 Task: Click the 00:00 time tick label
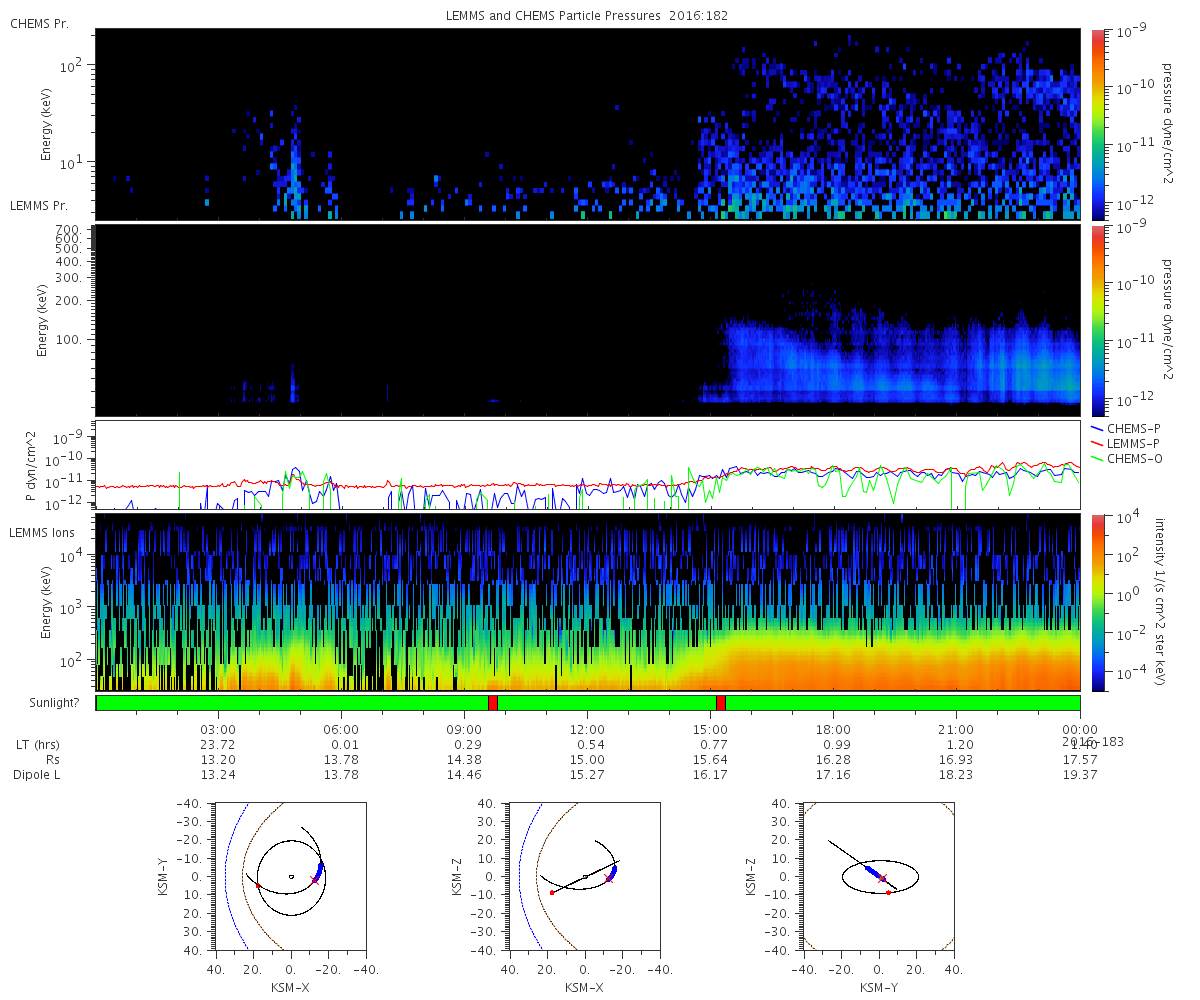point(1080,729)
